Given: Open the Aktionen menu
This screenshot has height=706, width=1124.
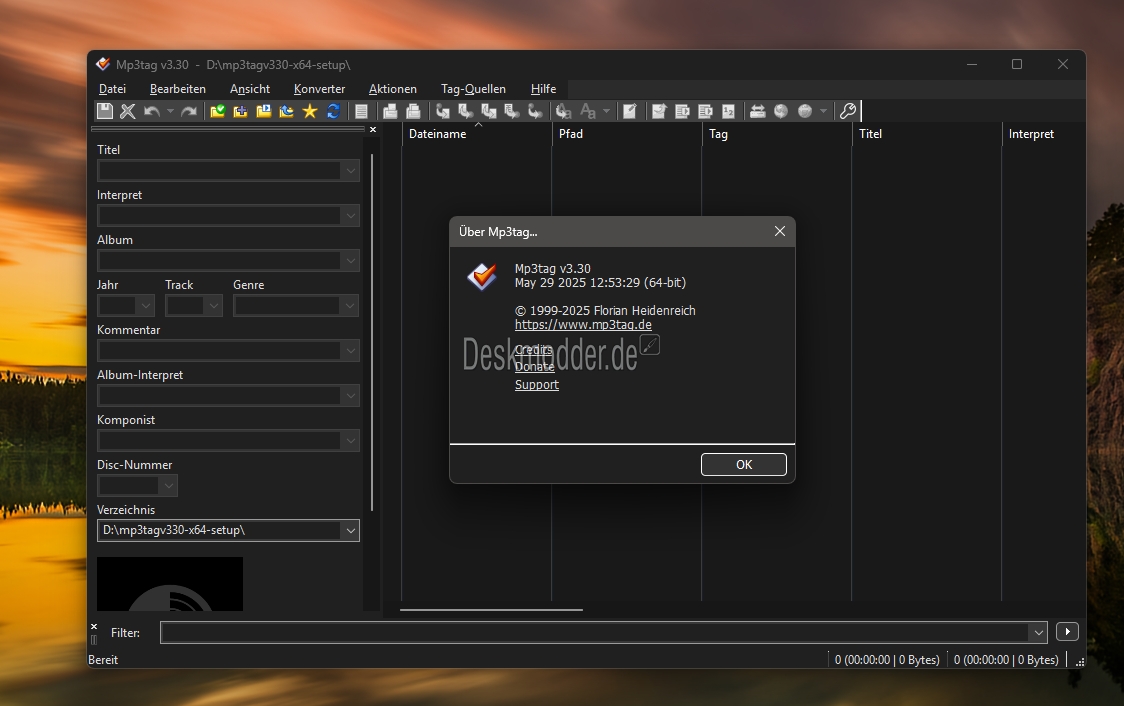Looking at the screenshot, I should tap(393, 89).
